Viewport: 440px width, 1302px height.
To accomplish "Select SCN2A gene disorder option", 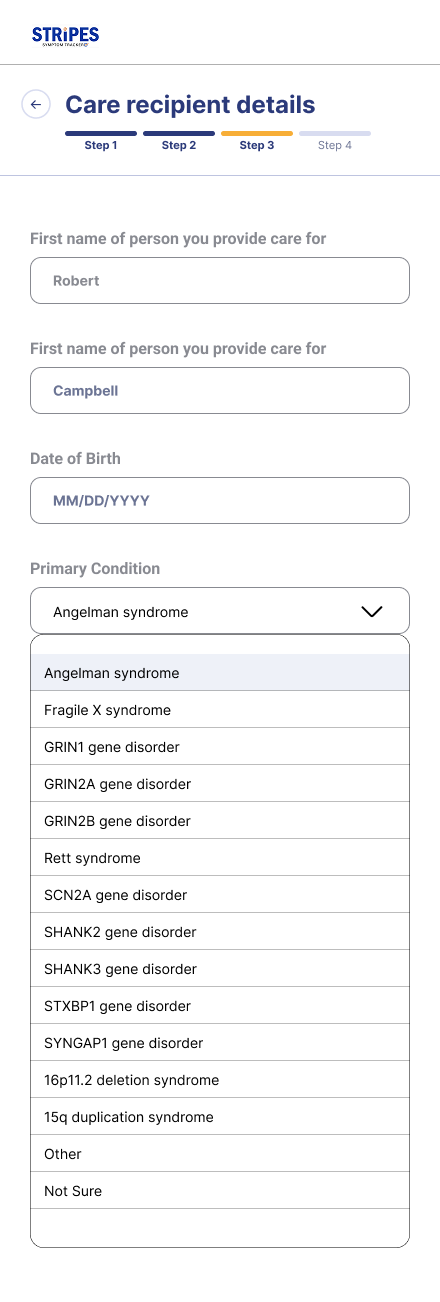I will pyautogui.click(x=220, y=895).
